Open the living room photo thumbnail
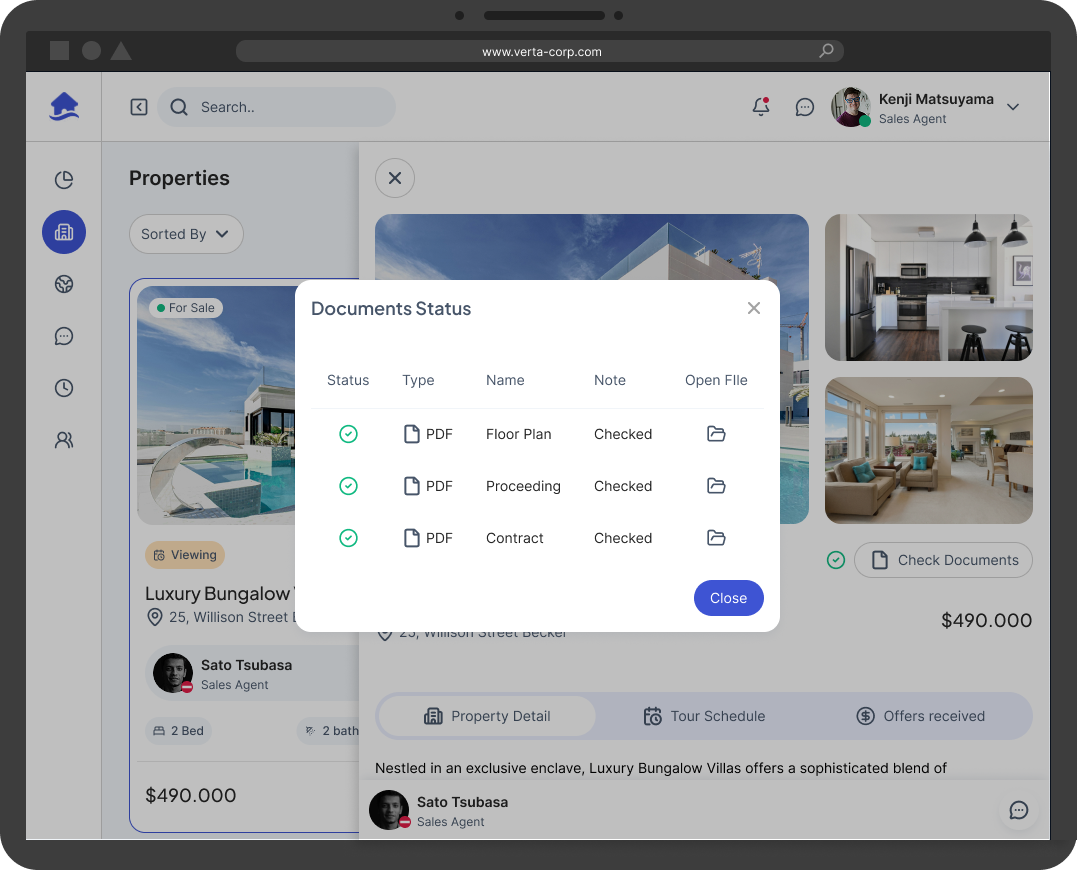This screenshot has height=870, width=1080. (x=928, y=450)
